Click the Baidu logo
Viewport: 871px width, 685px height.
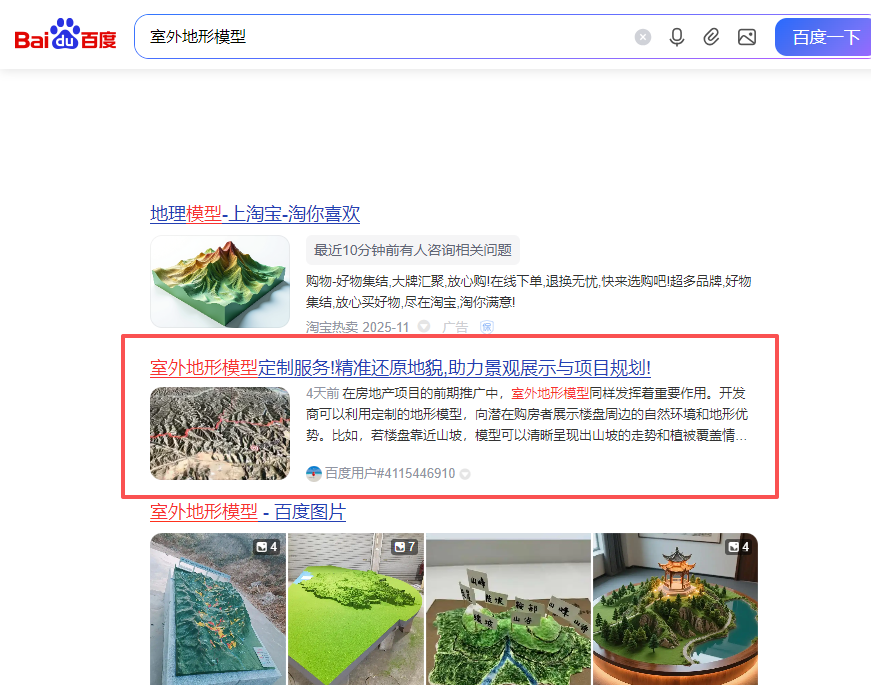(66, 34)
